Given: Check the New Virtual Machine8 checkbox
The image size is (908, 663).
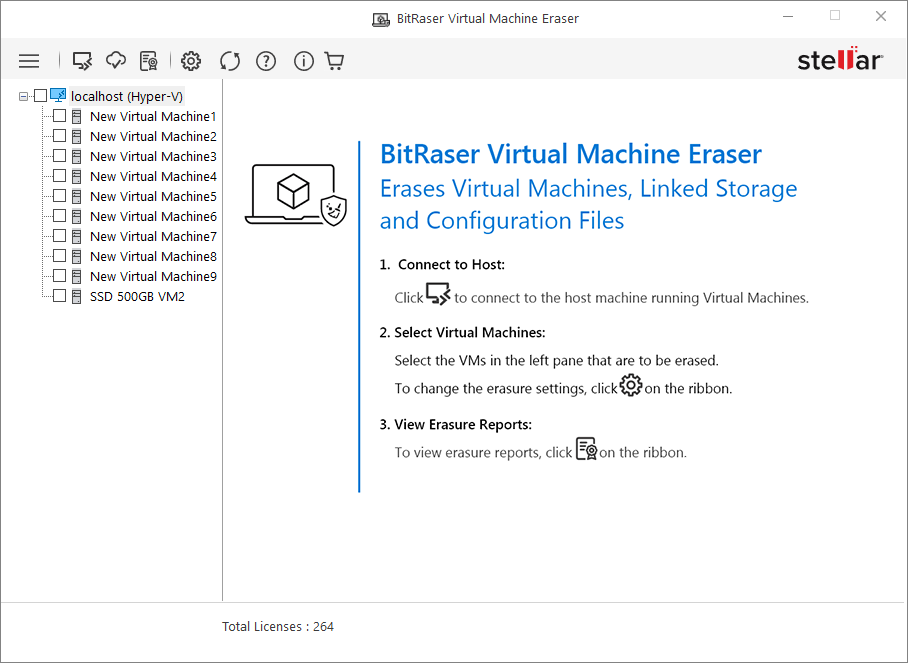Looking at the screenshot, I should pyautogui.click(x=60, y=255).
